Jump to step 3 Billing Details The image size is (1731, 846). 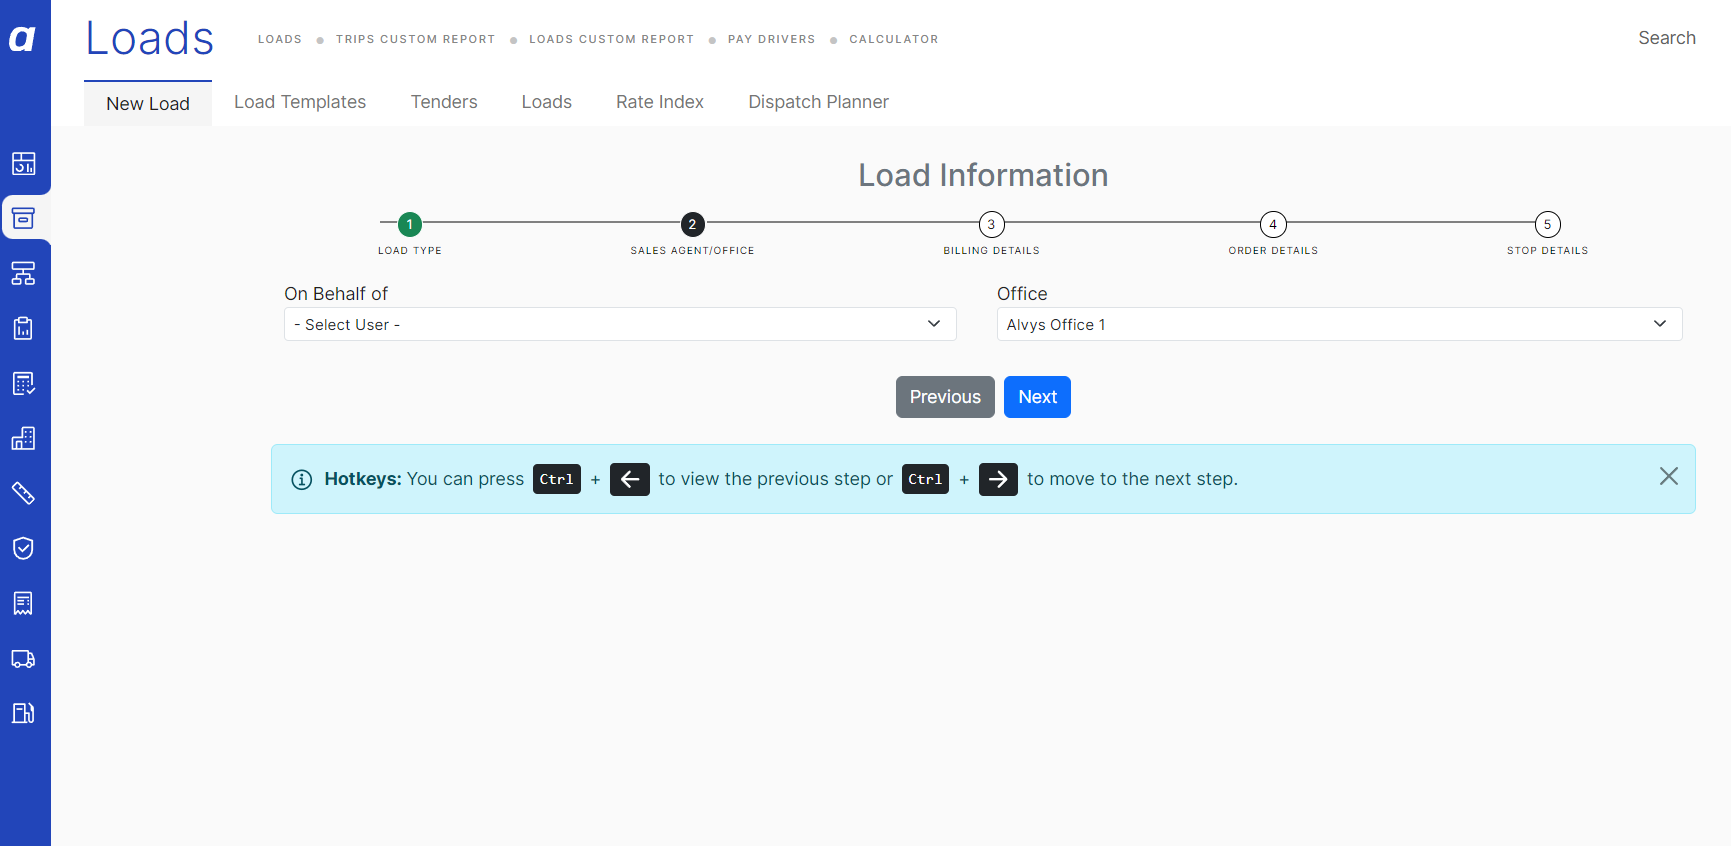(x=991, y=224)
